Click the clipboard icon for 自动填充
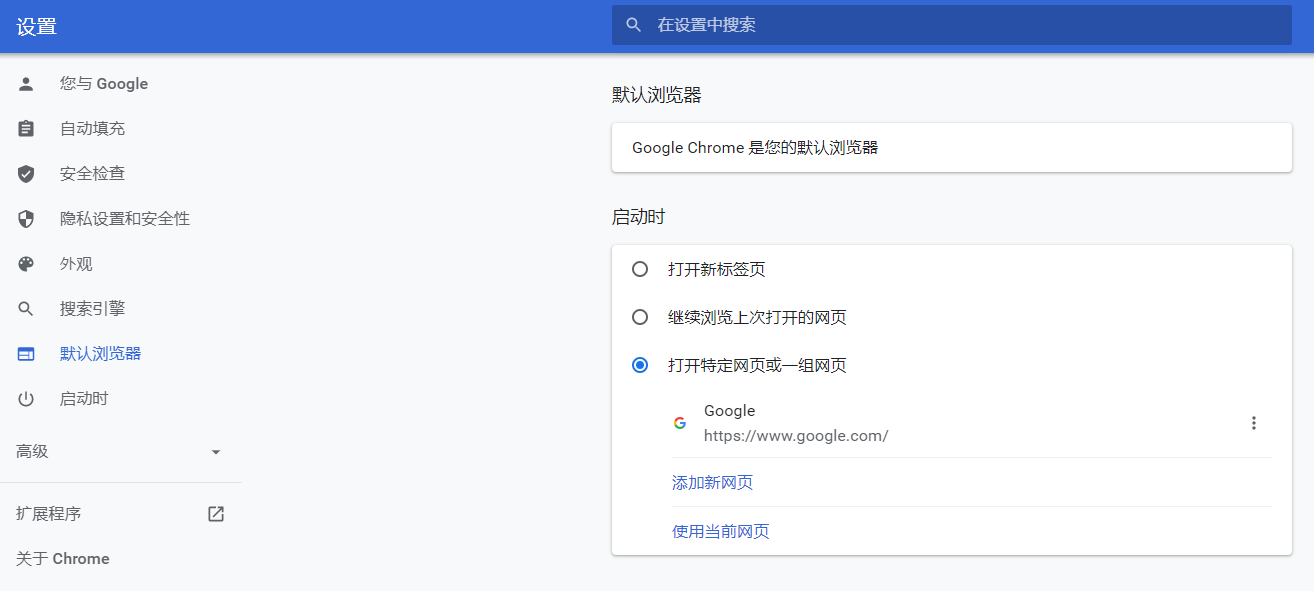Image resolution: width=1314 pixels, height=591 pixels. tap(26, 129)
